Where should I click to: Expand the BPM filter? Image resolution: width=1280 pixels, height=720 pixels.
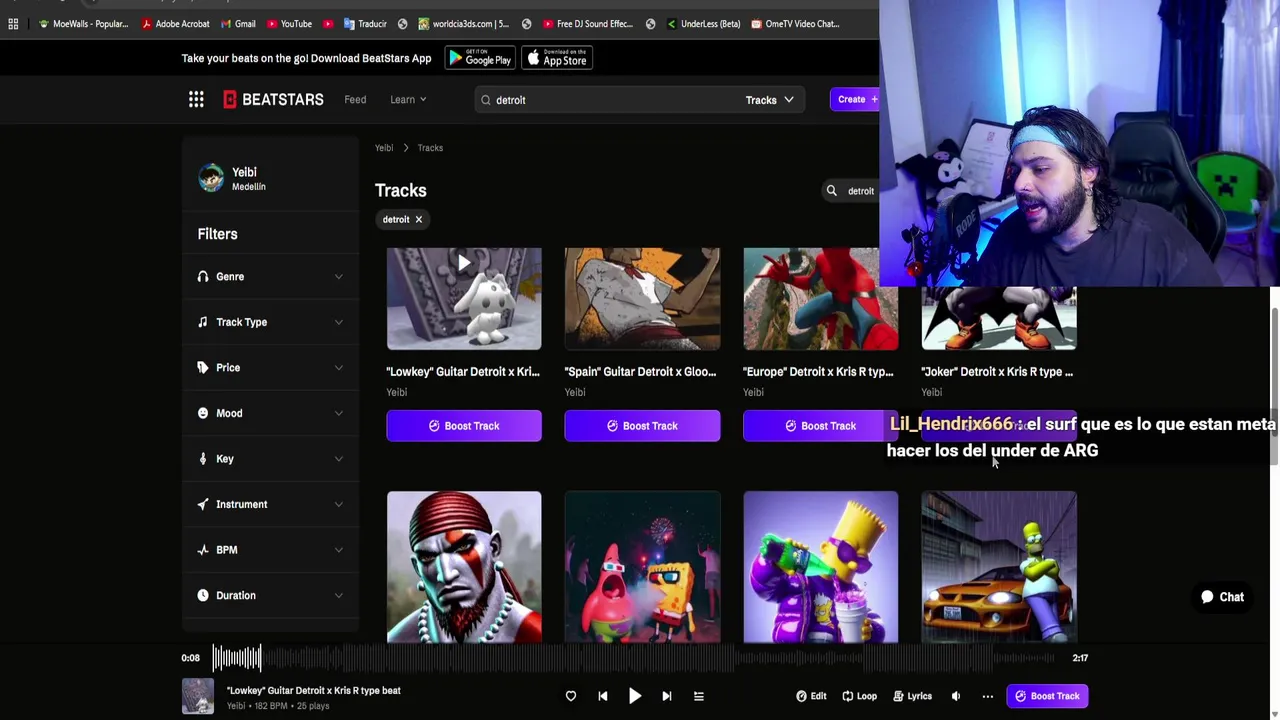[x=270, y=550]
